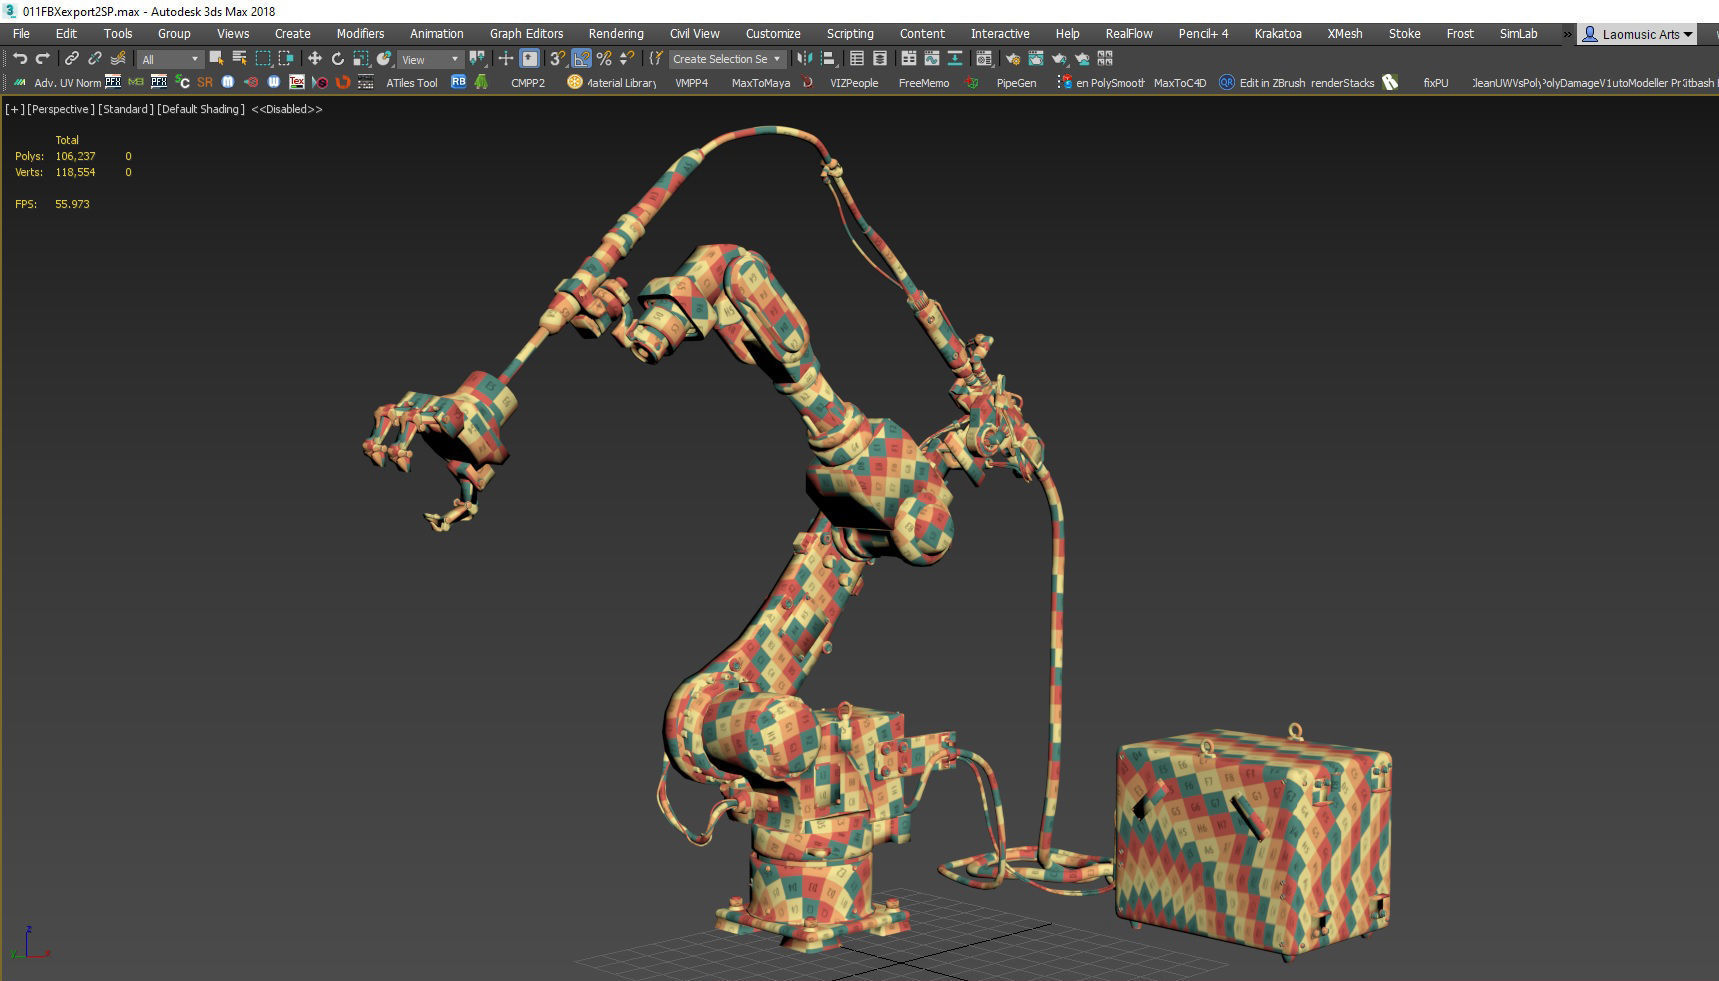This screenshot has width=1719, height=981.
Task: Open the Graph Editors menu
Action: (x=526, y=33)
